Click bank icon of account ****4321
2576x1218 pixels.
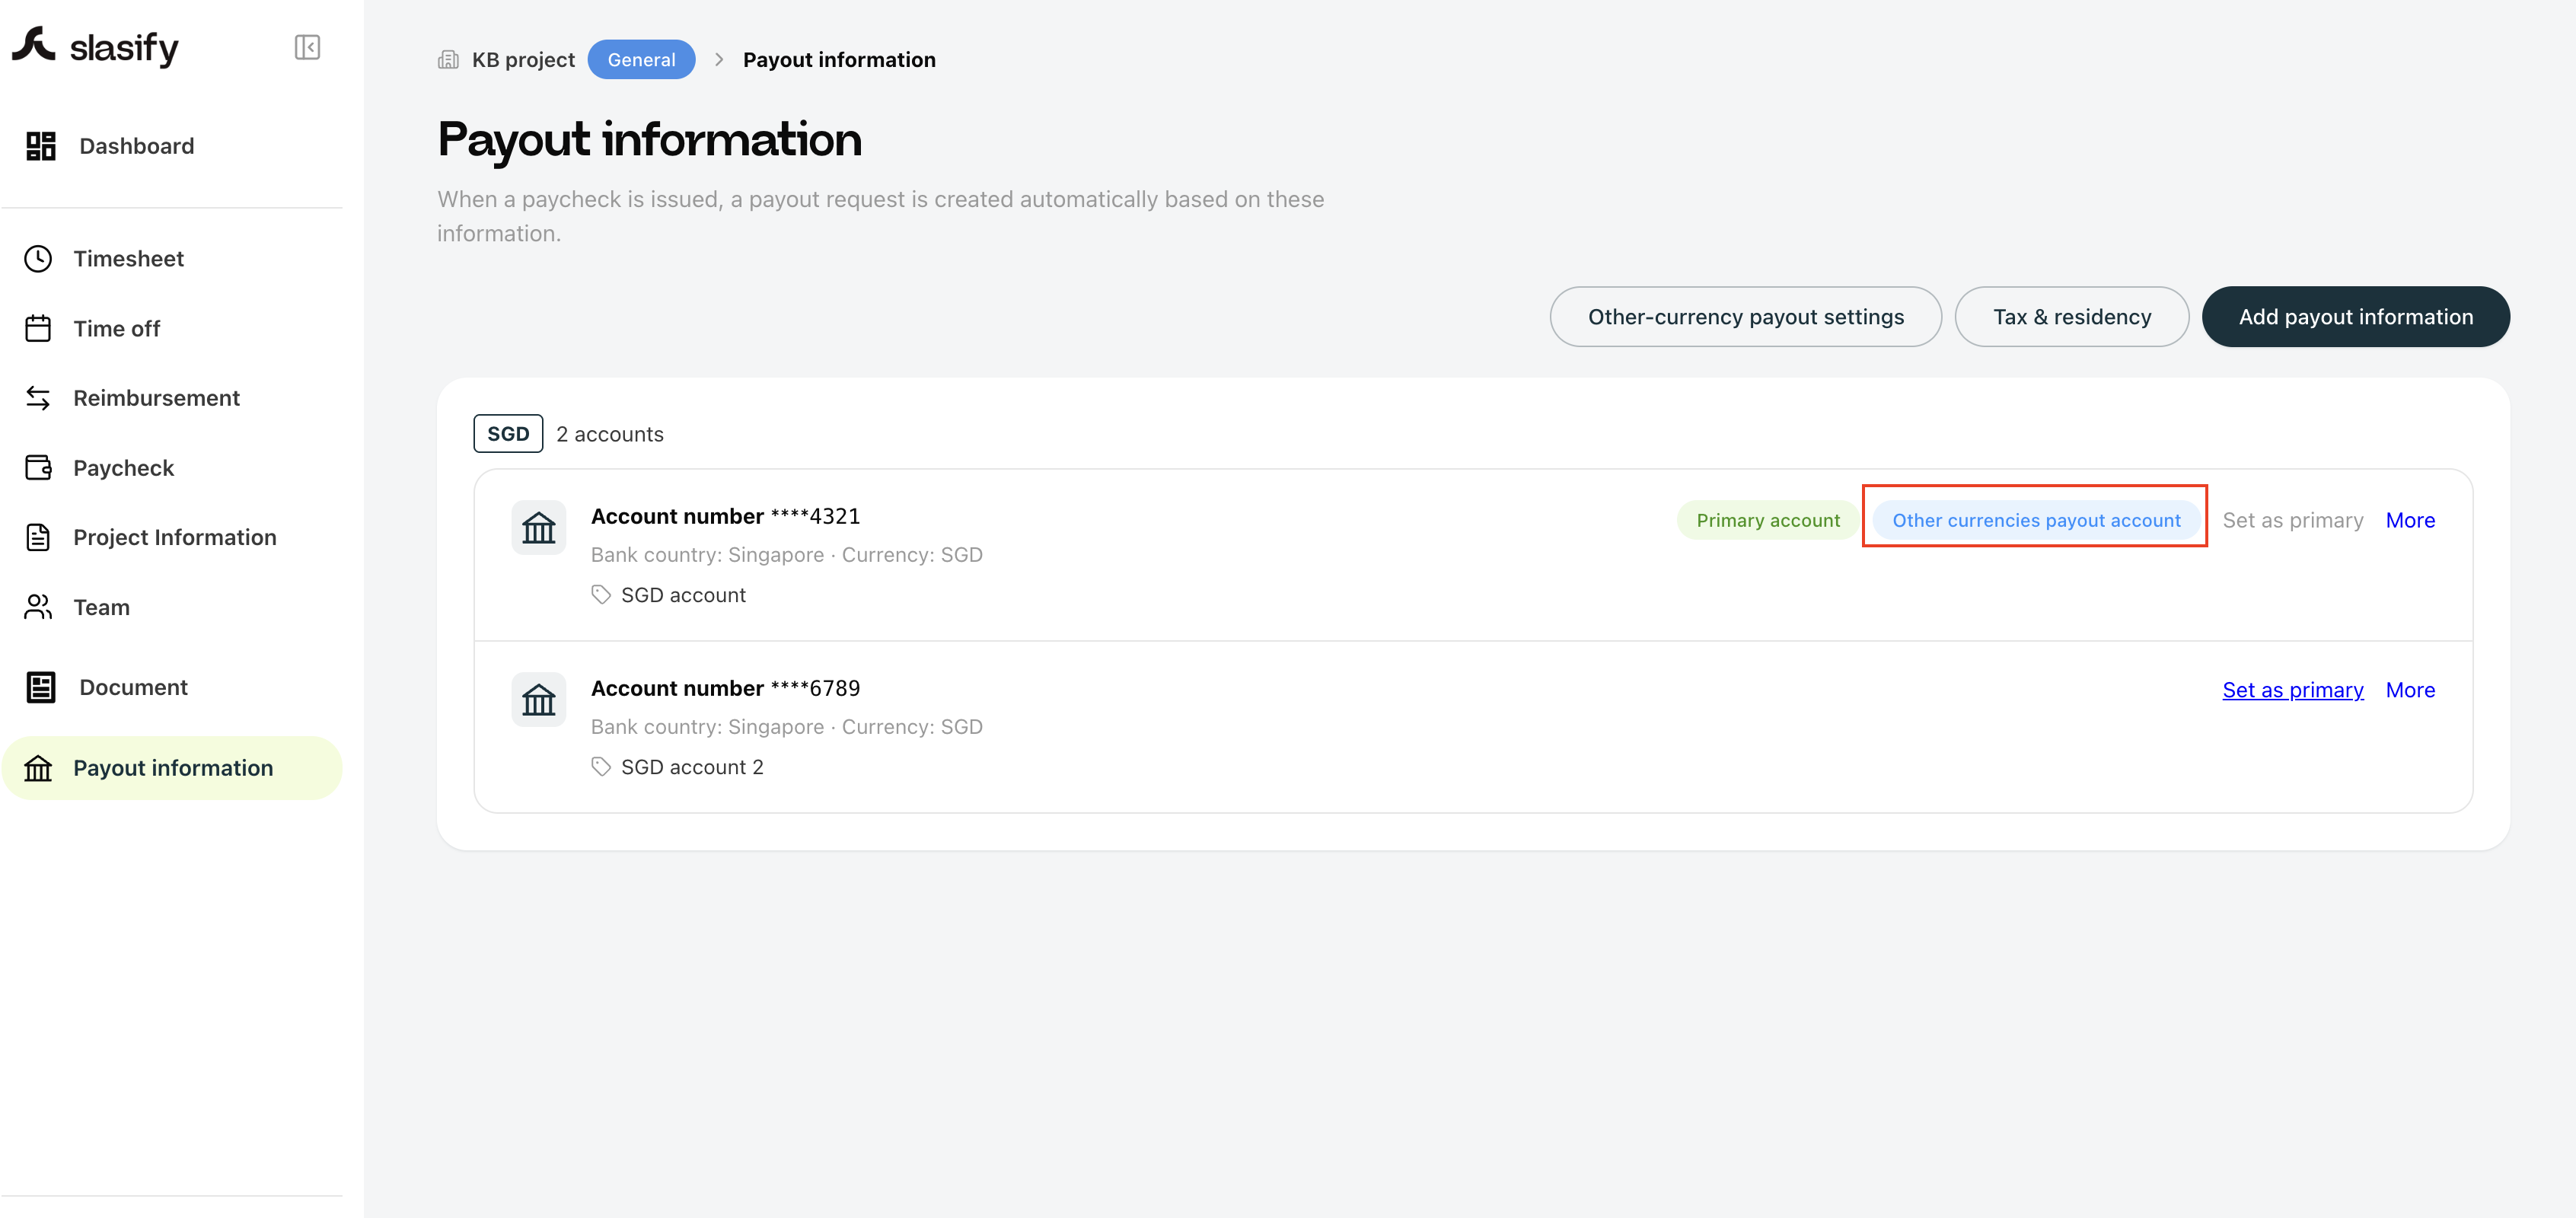point(539,527)
